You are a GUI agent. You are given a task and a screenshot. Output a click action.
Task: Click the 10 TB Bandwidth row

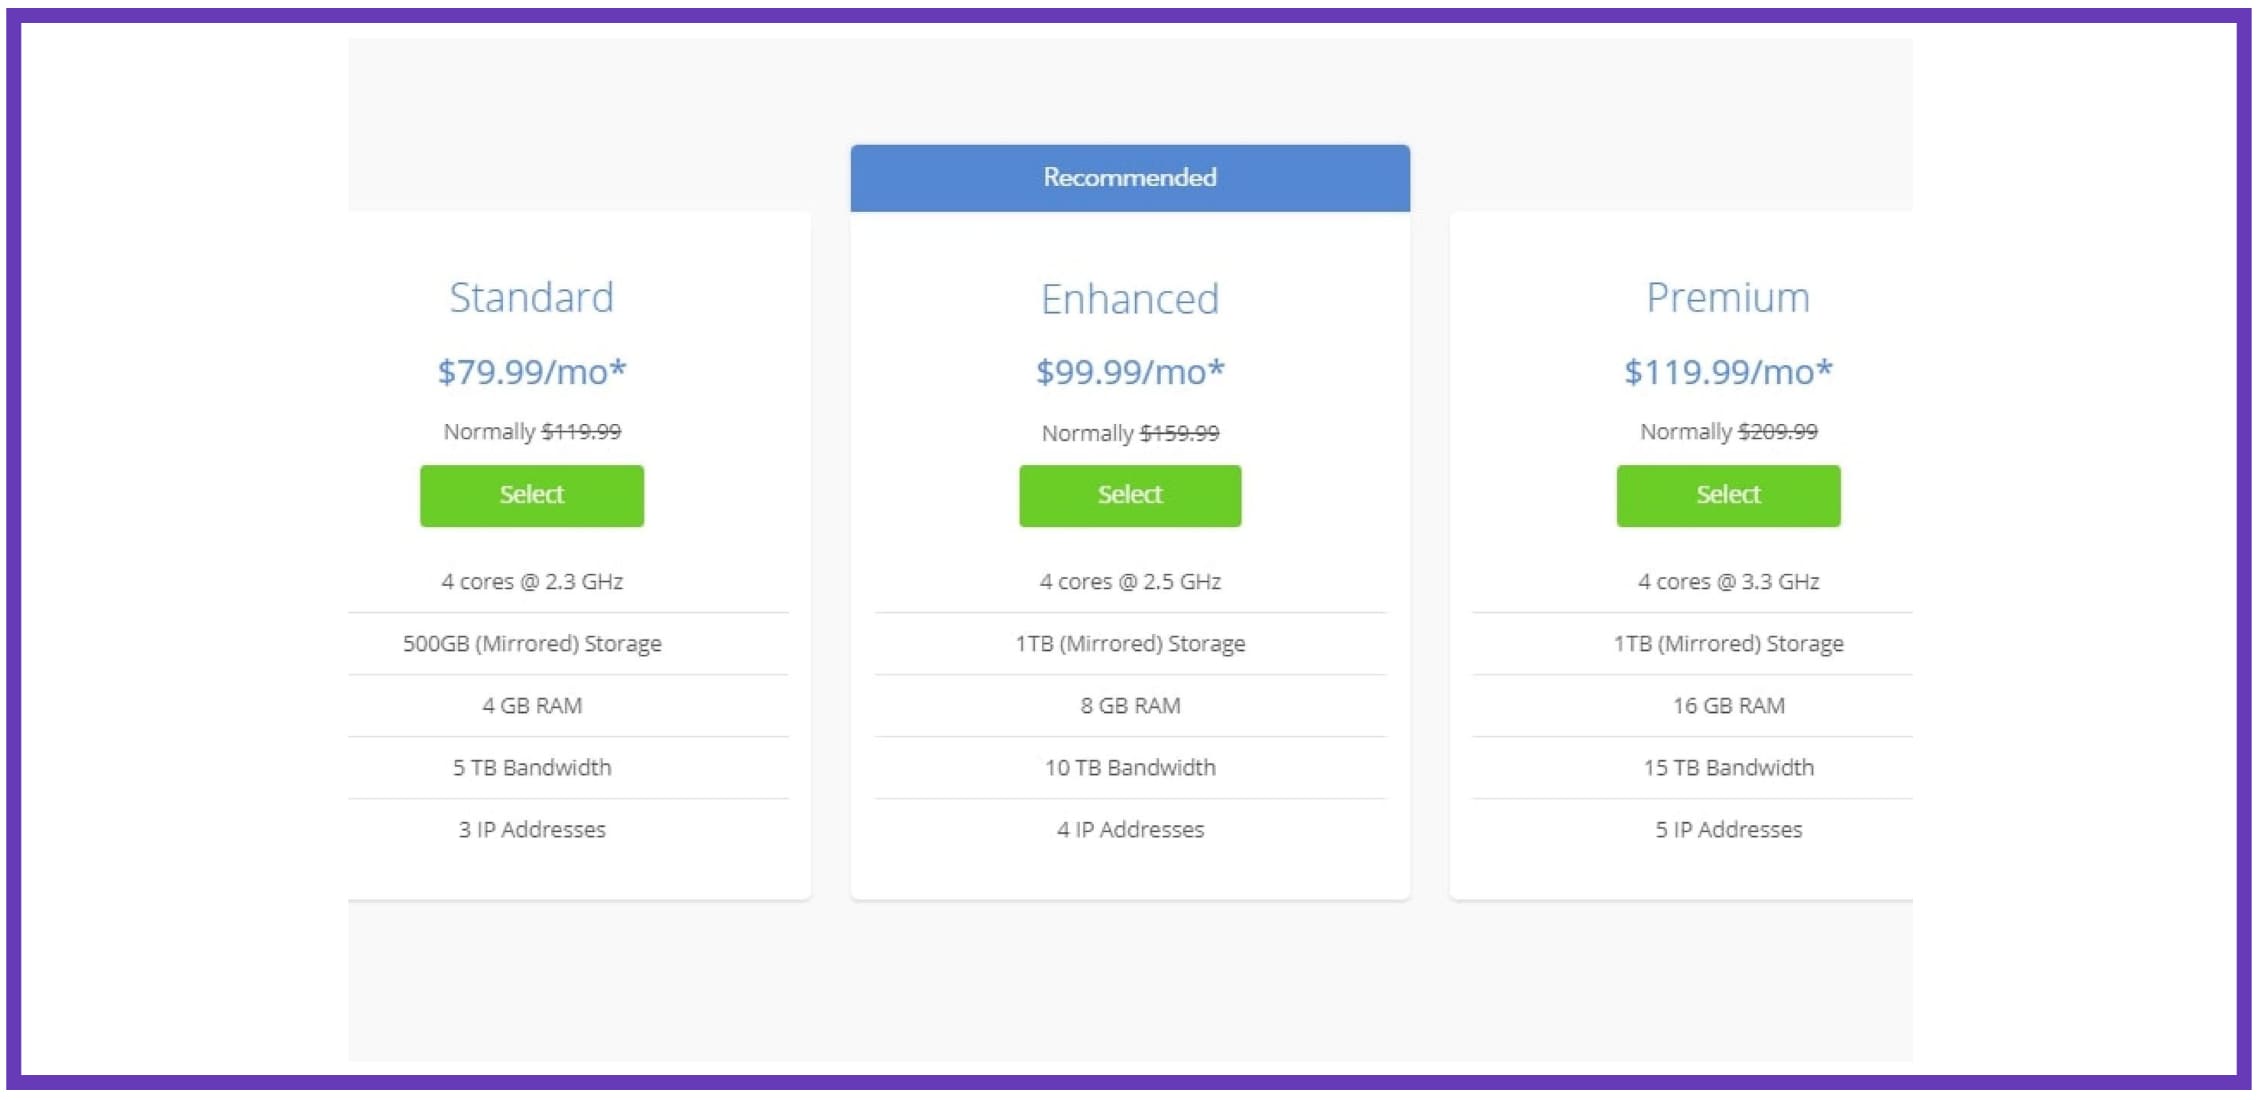pyautogui.click(x=1130, y=767)
